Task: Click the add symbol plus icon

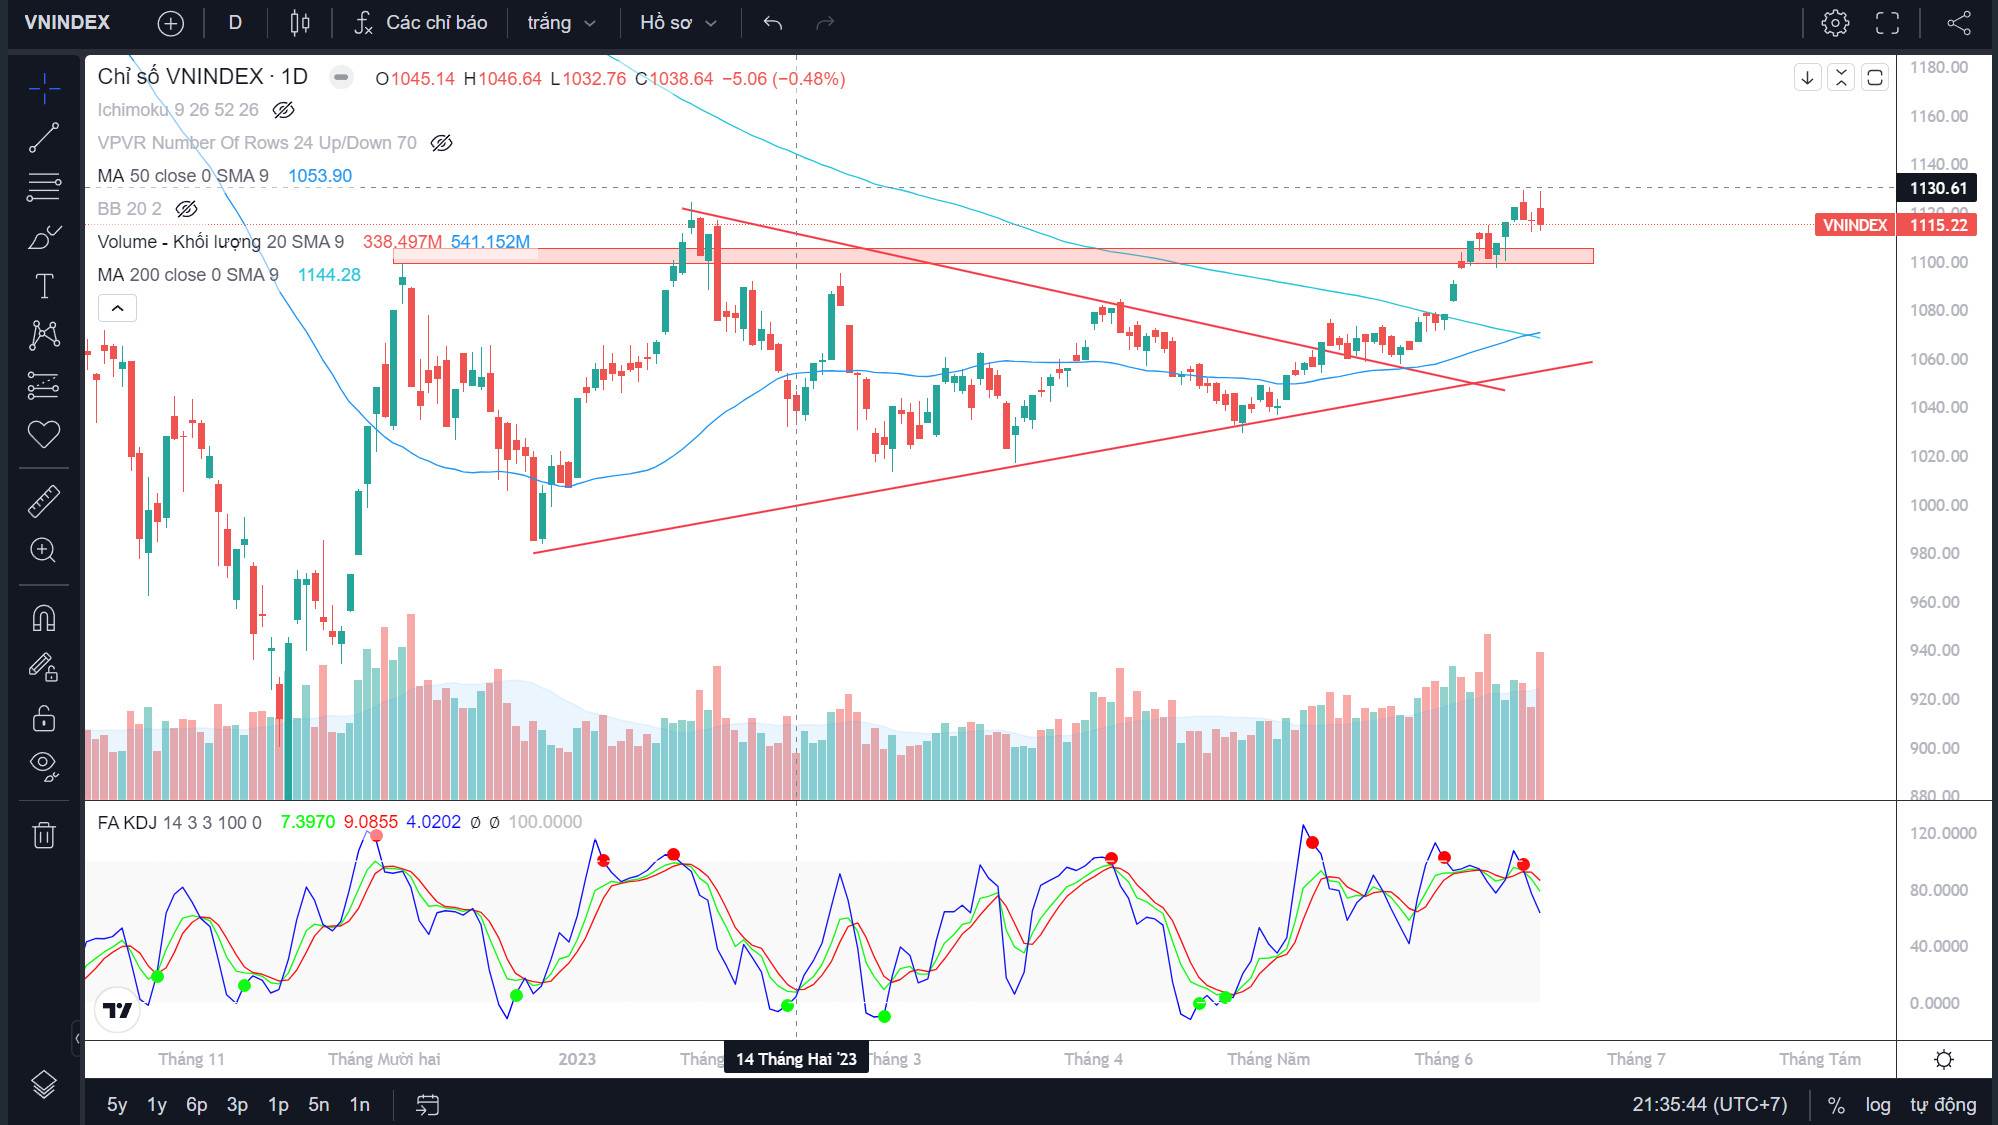Action: [171, 23]
